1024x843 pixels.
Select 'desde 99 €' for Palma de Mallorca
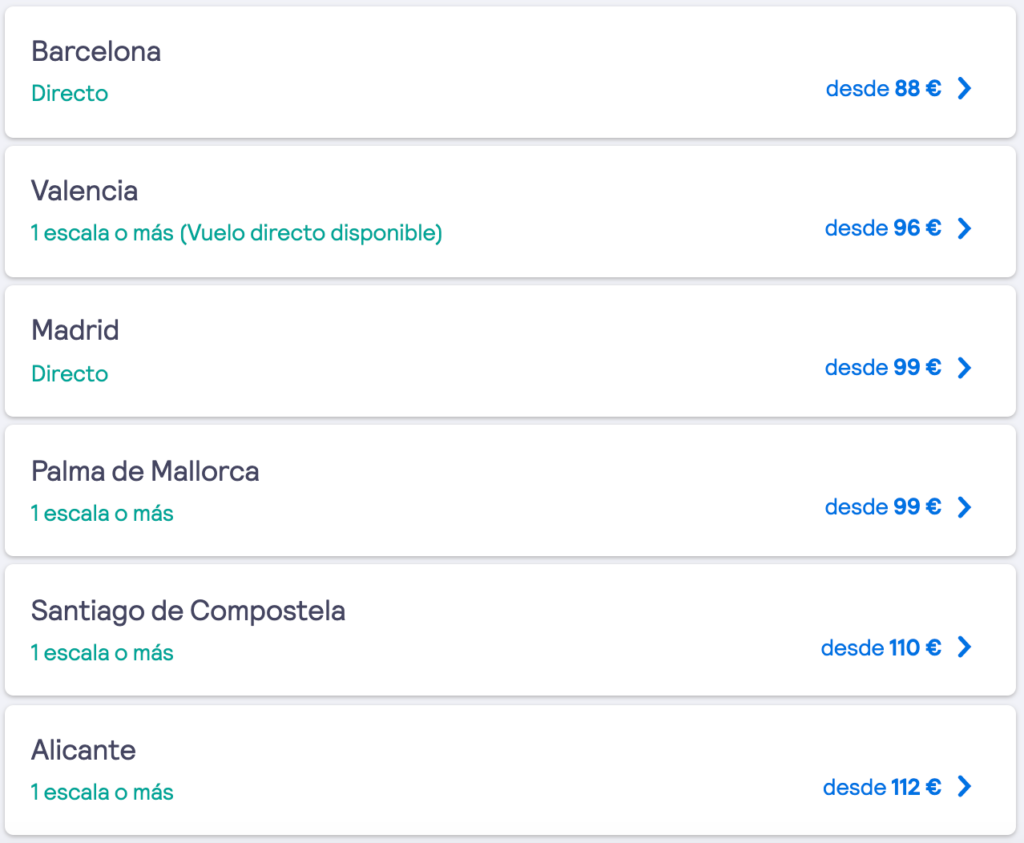(x=883, y=507)
